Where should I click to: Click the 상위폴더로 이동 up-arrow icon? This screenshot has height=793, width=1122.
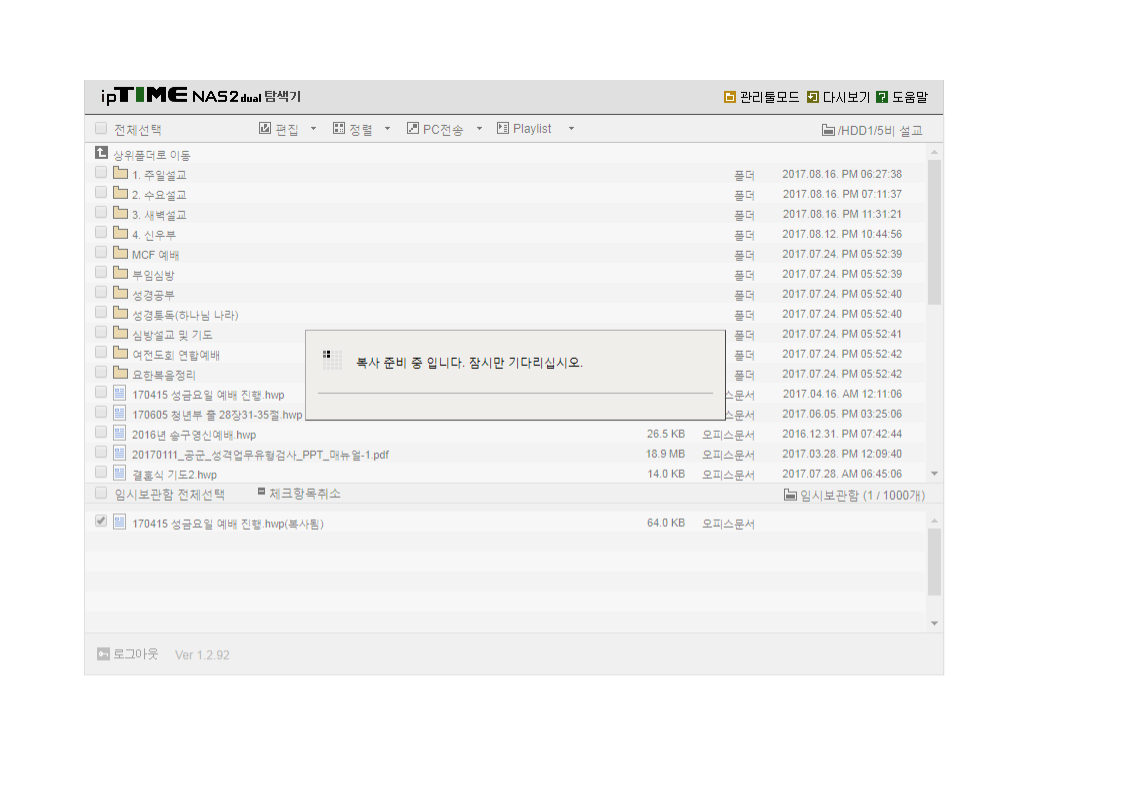102,152
